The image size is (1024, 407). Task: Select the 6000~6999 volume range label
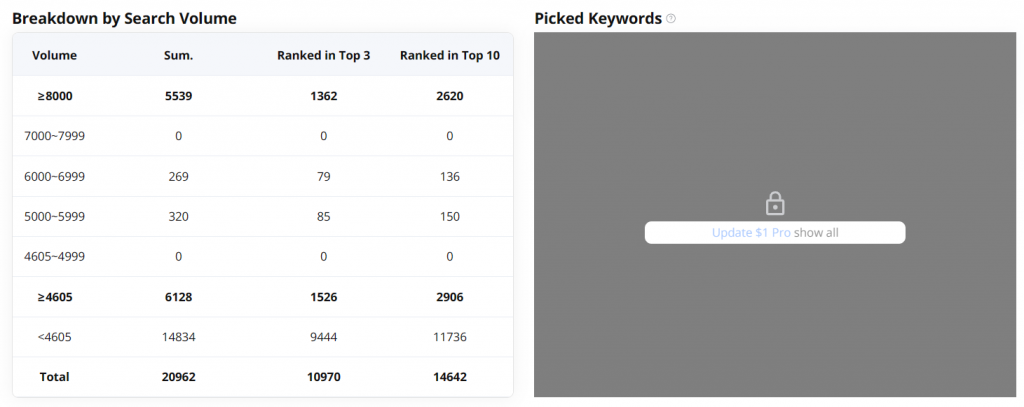tap(54, 176)
